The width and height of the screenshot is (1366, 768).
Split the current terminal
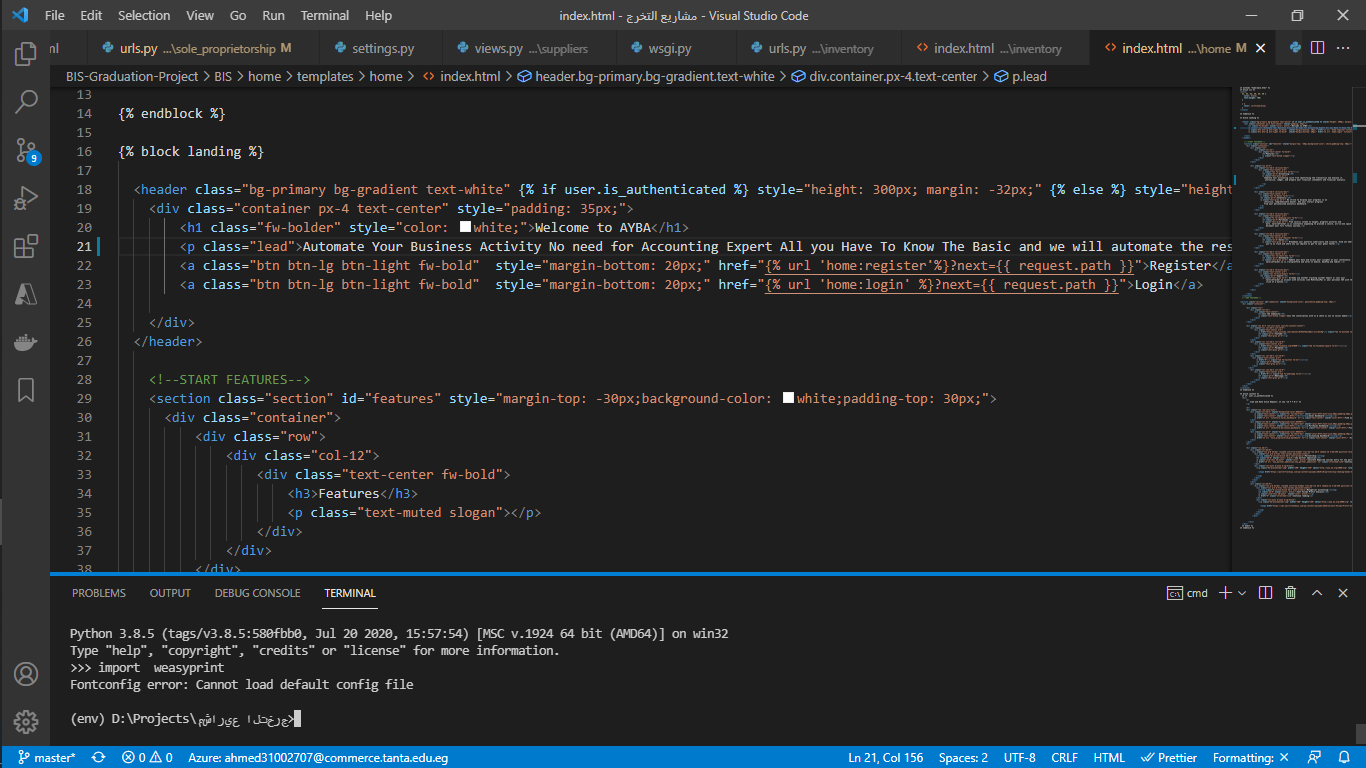point(1265,592)
